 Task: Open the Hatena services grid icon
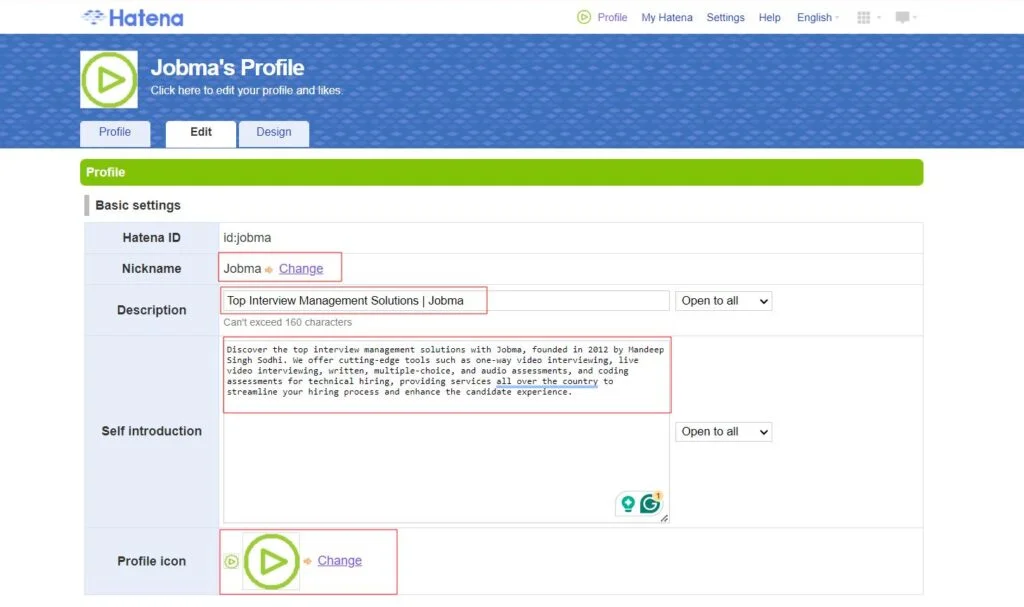click(x=863, y=18)
